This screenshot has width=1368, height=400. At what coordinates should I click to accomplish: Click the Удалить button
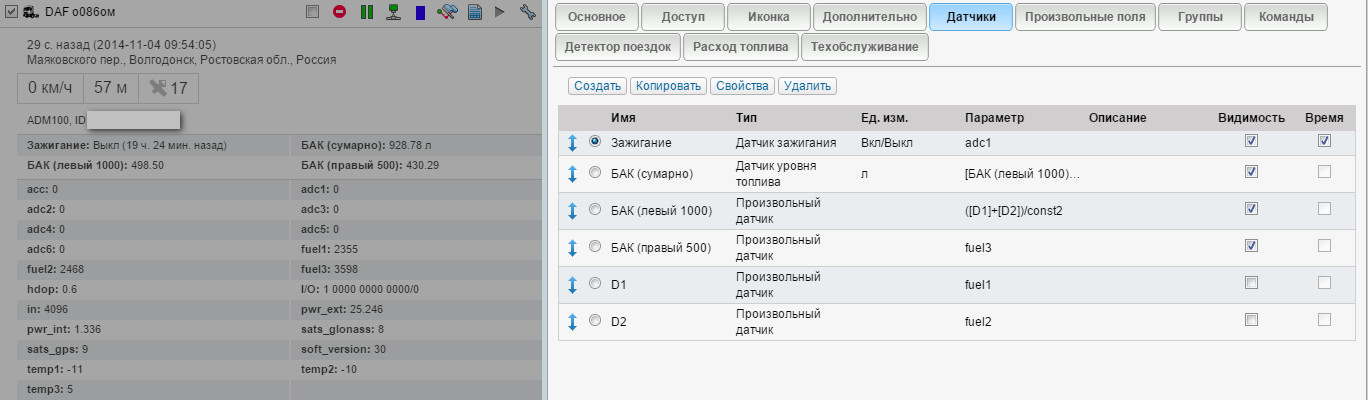pos(807,87)
